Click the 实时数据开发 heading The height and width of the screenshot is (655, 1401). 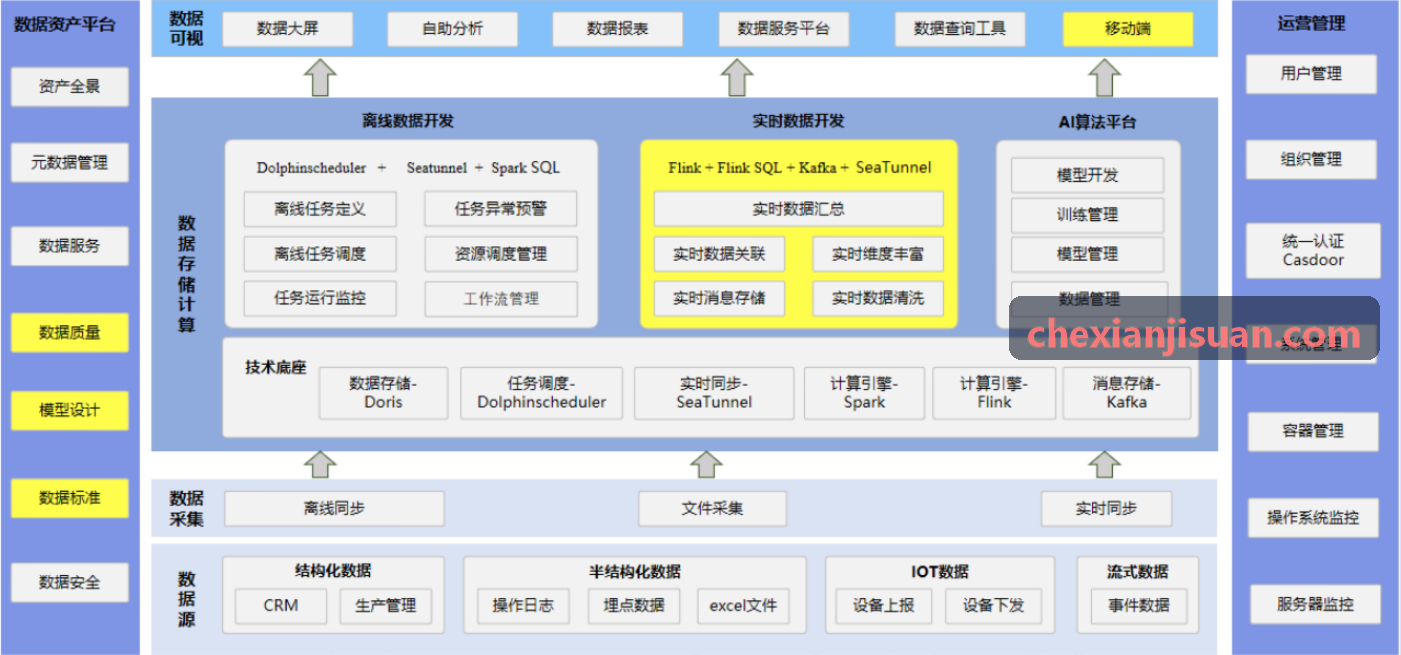[x=798, y=121]
